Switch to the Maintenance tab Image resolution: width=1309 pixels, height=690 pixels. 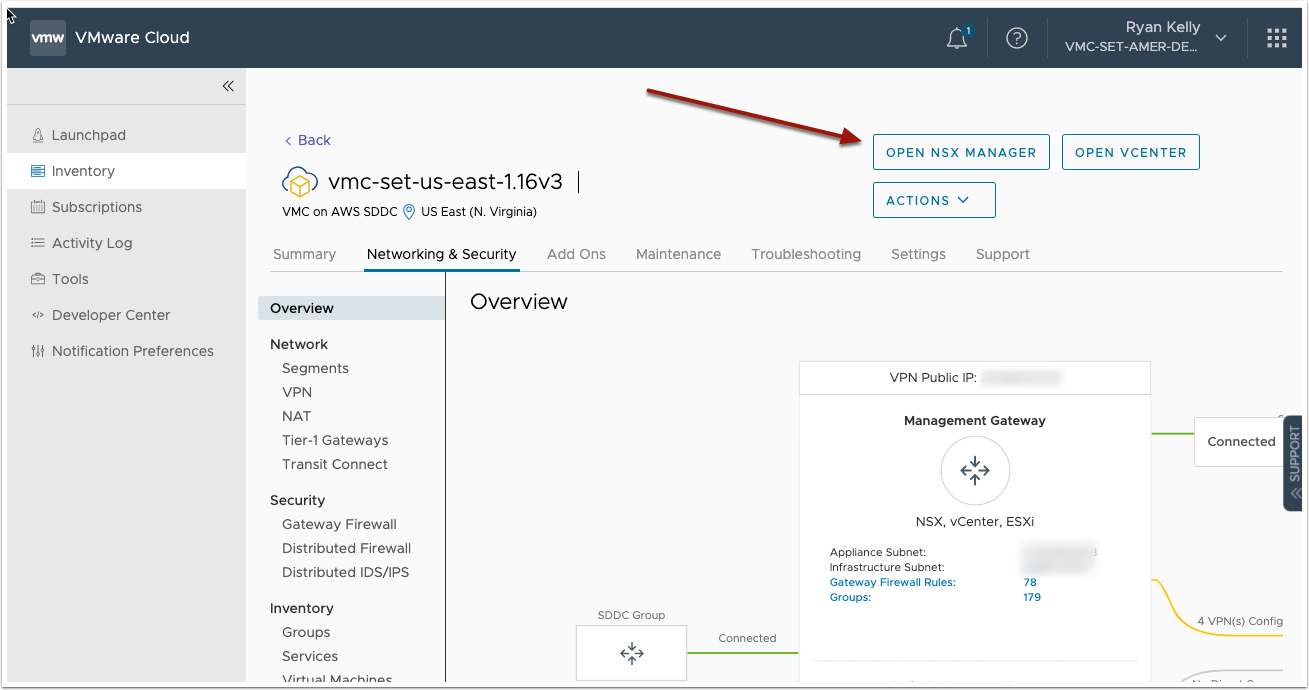[678, 254]
